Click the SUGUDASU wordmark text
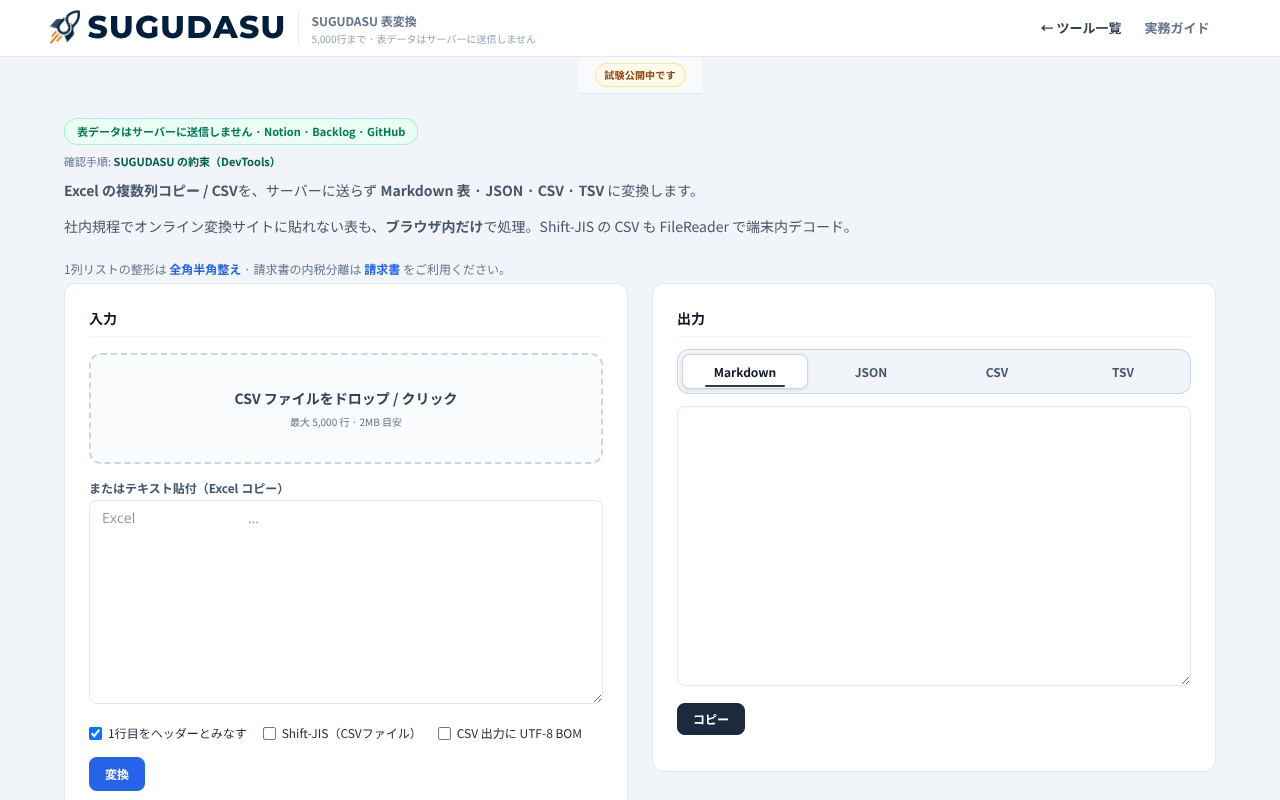Viewport: 1280px width, 800px height. click(186, 27)
